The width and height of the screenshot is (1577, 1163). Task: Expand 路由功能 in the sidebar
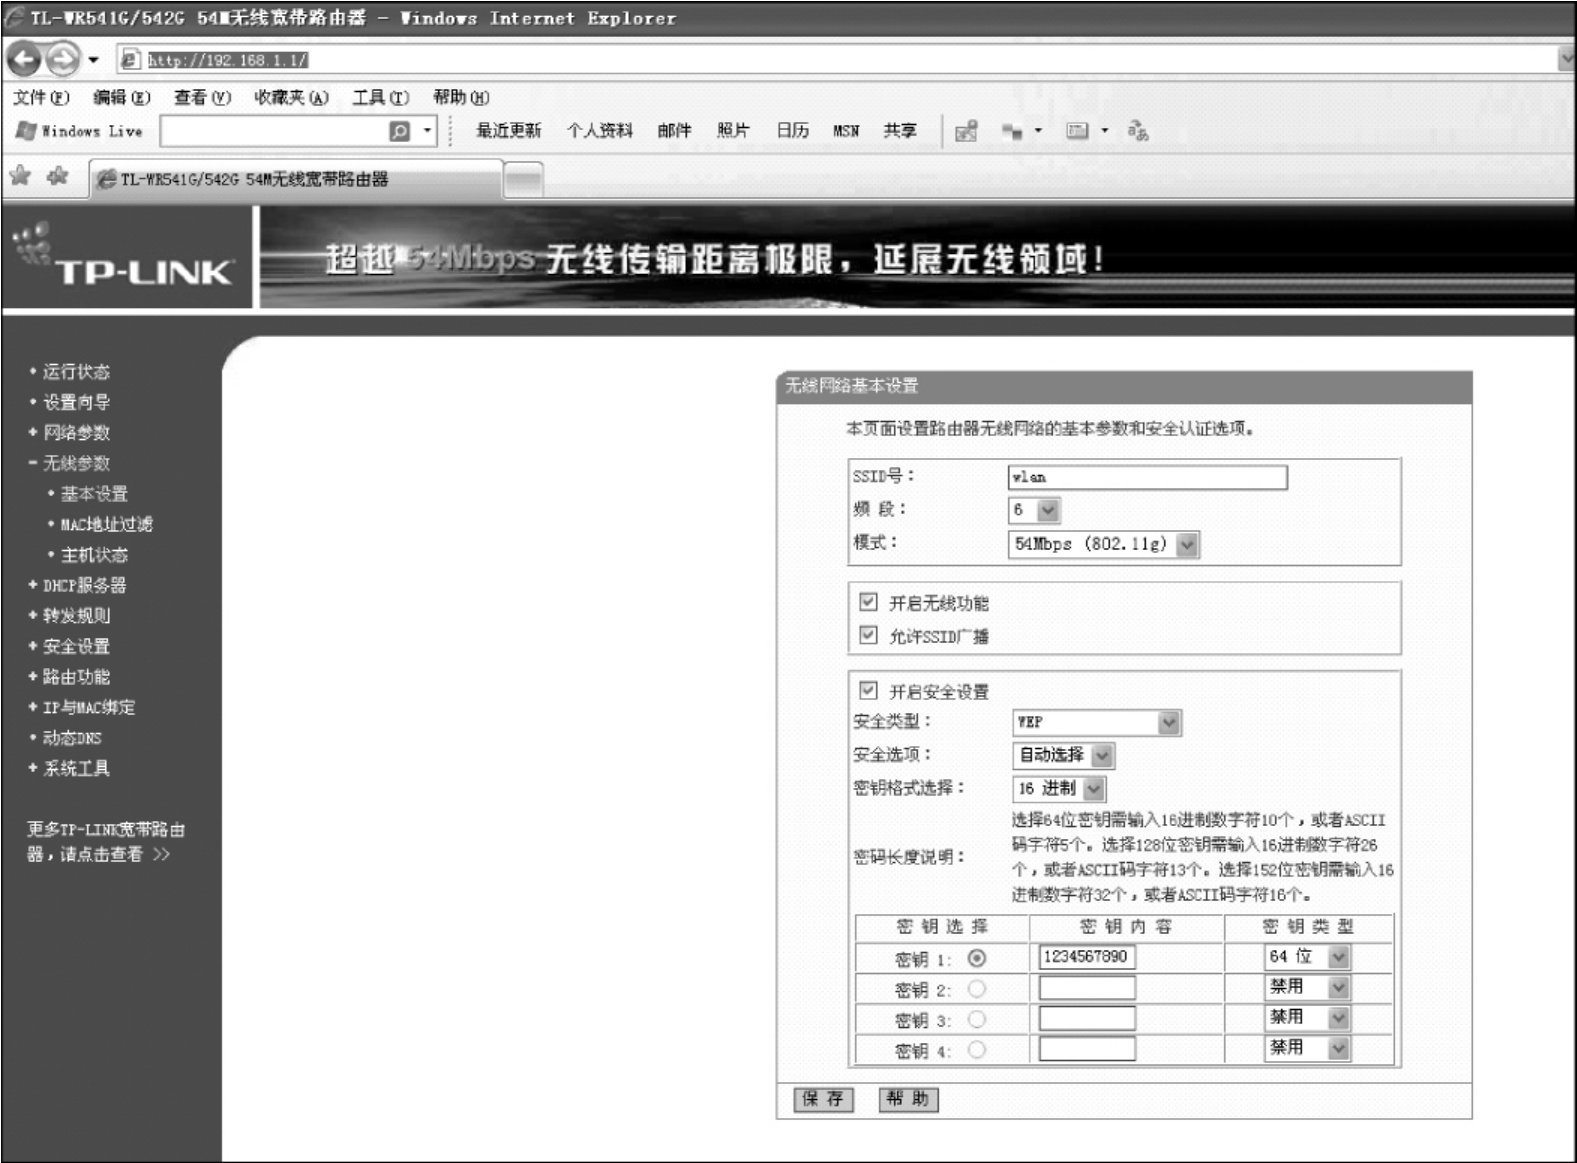coord(76,677)
